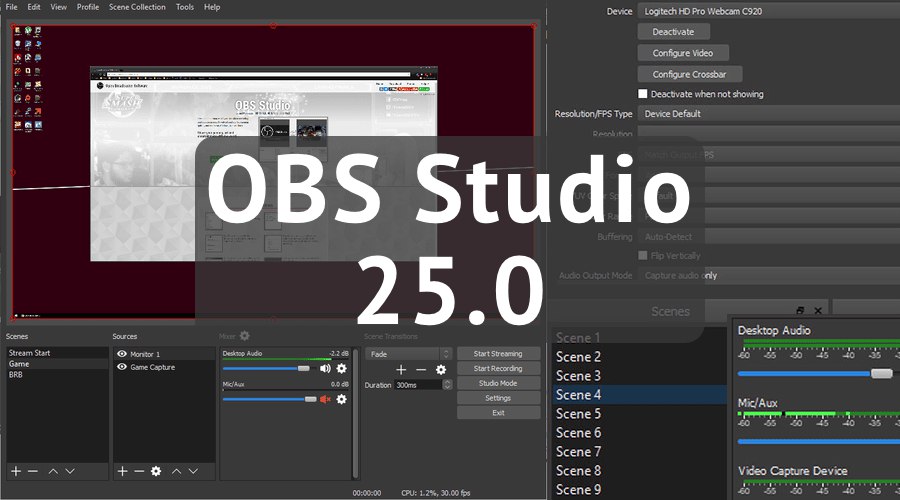Toggle Flip Vertically checkbox
The width and height of the screenshot is (900, 500).
click(643, 255)
